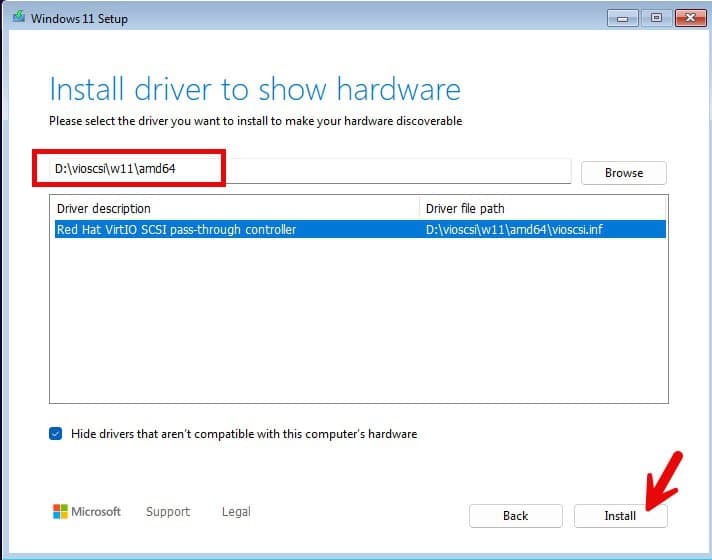The image size is (712, 560).
Task: Go Back to previous setup step
Action: 515,516
